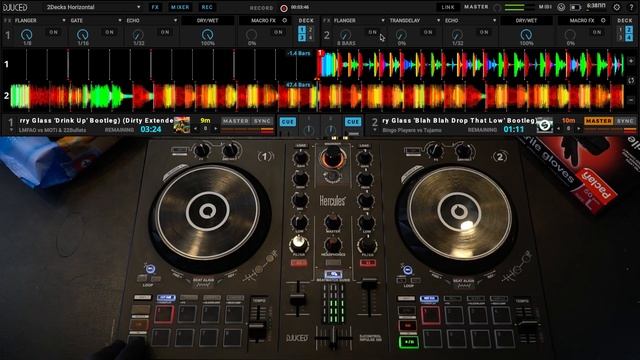The height and width of the screenshot is (360, 640).
Task: Click the FX 2 Flanger knob showing 8 bars
Action: (x=346, y=35)
